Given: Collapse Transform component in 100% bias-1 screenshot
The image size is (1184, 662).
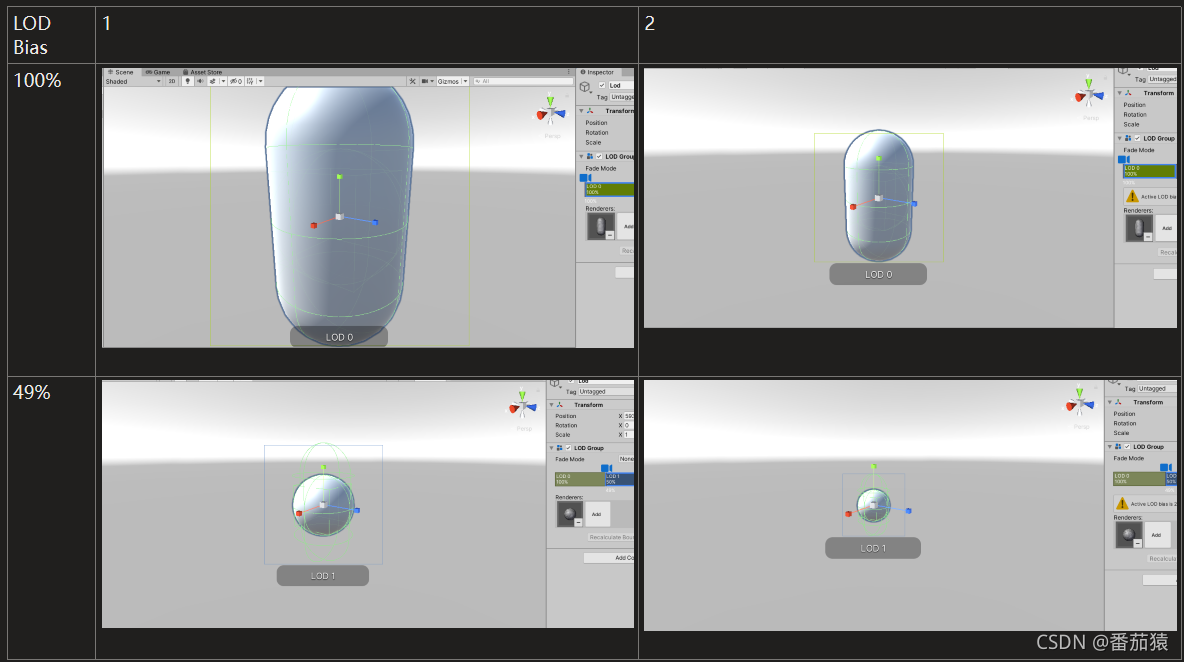Looking at the screenshot, I should (581, 111).
